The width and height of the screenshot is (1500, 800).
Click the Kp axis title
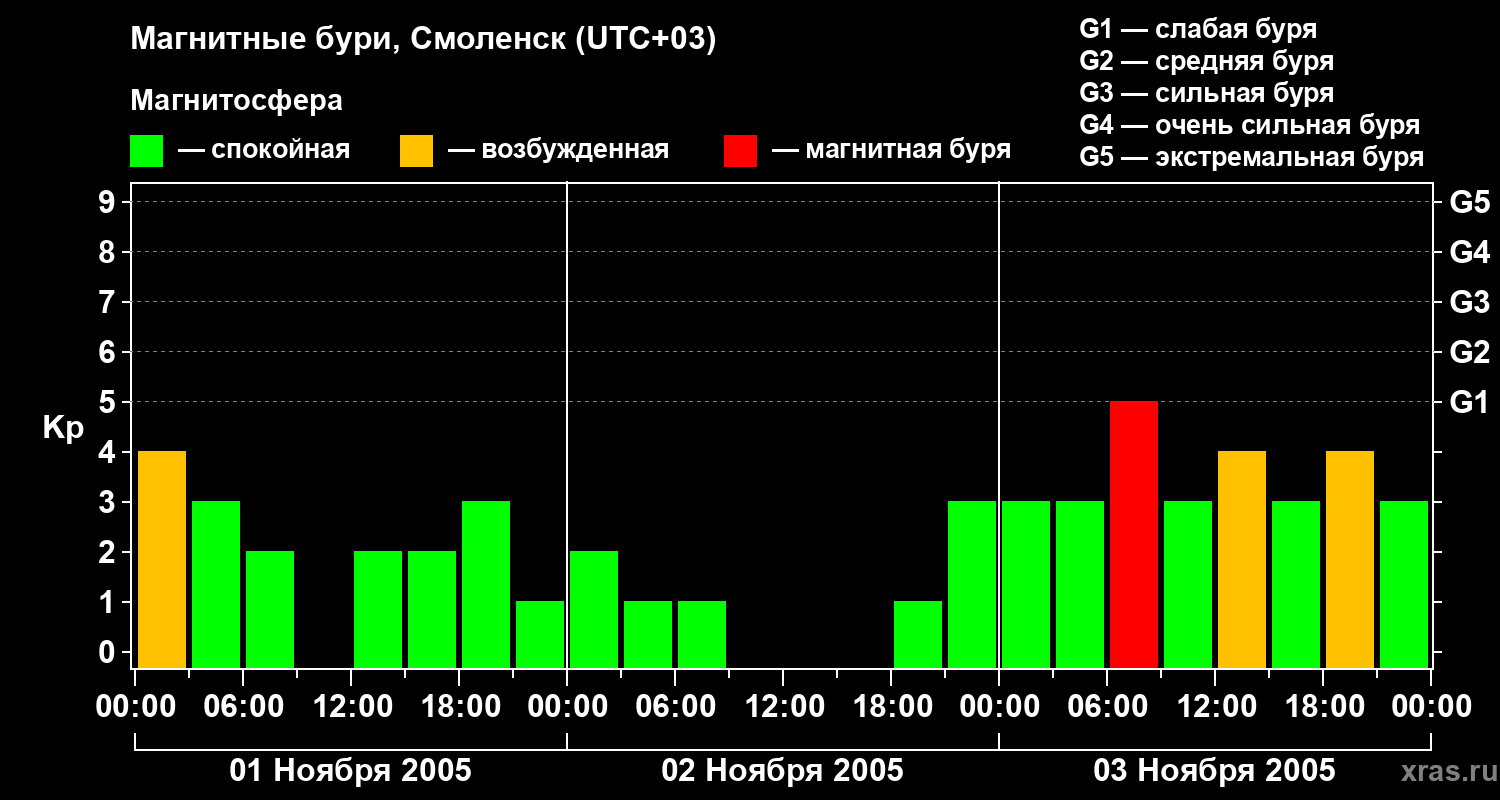63,429
